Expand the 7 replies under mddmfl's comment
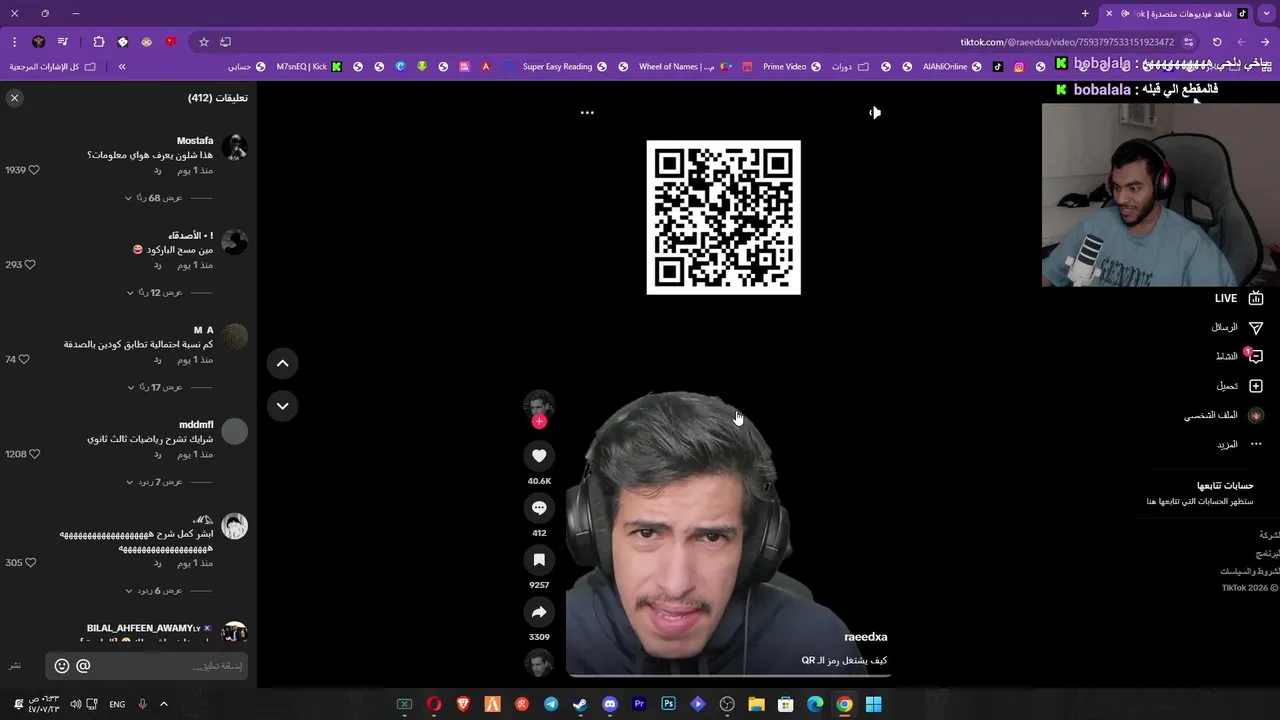Viewport: 1280px width, 720px height. 153,482
